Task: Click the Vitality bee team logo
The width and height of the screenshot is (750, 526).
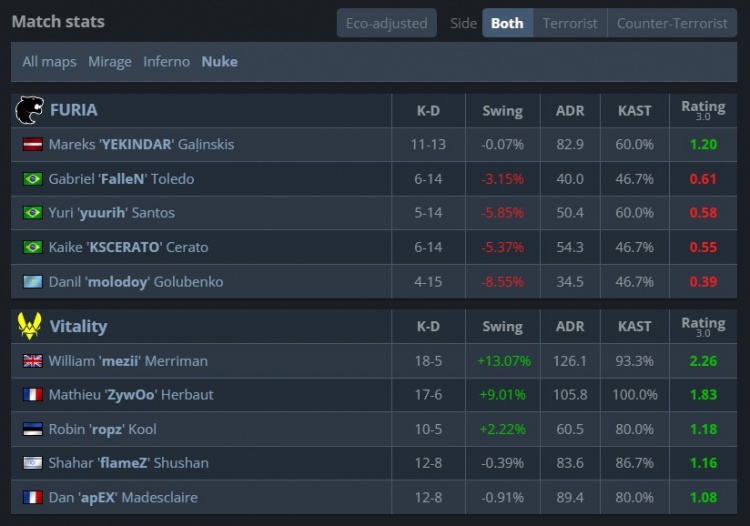Action: tap(30, 326)
